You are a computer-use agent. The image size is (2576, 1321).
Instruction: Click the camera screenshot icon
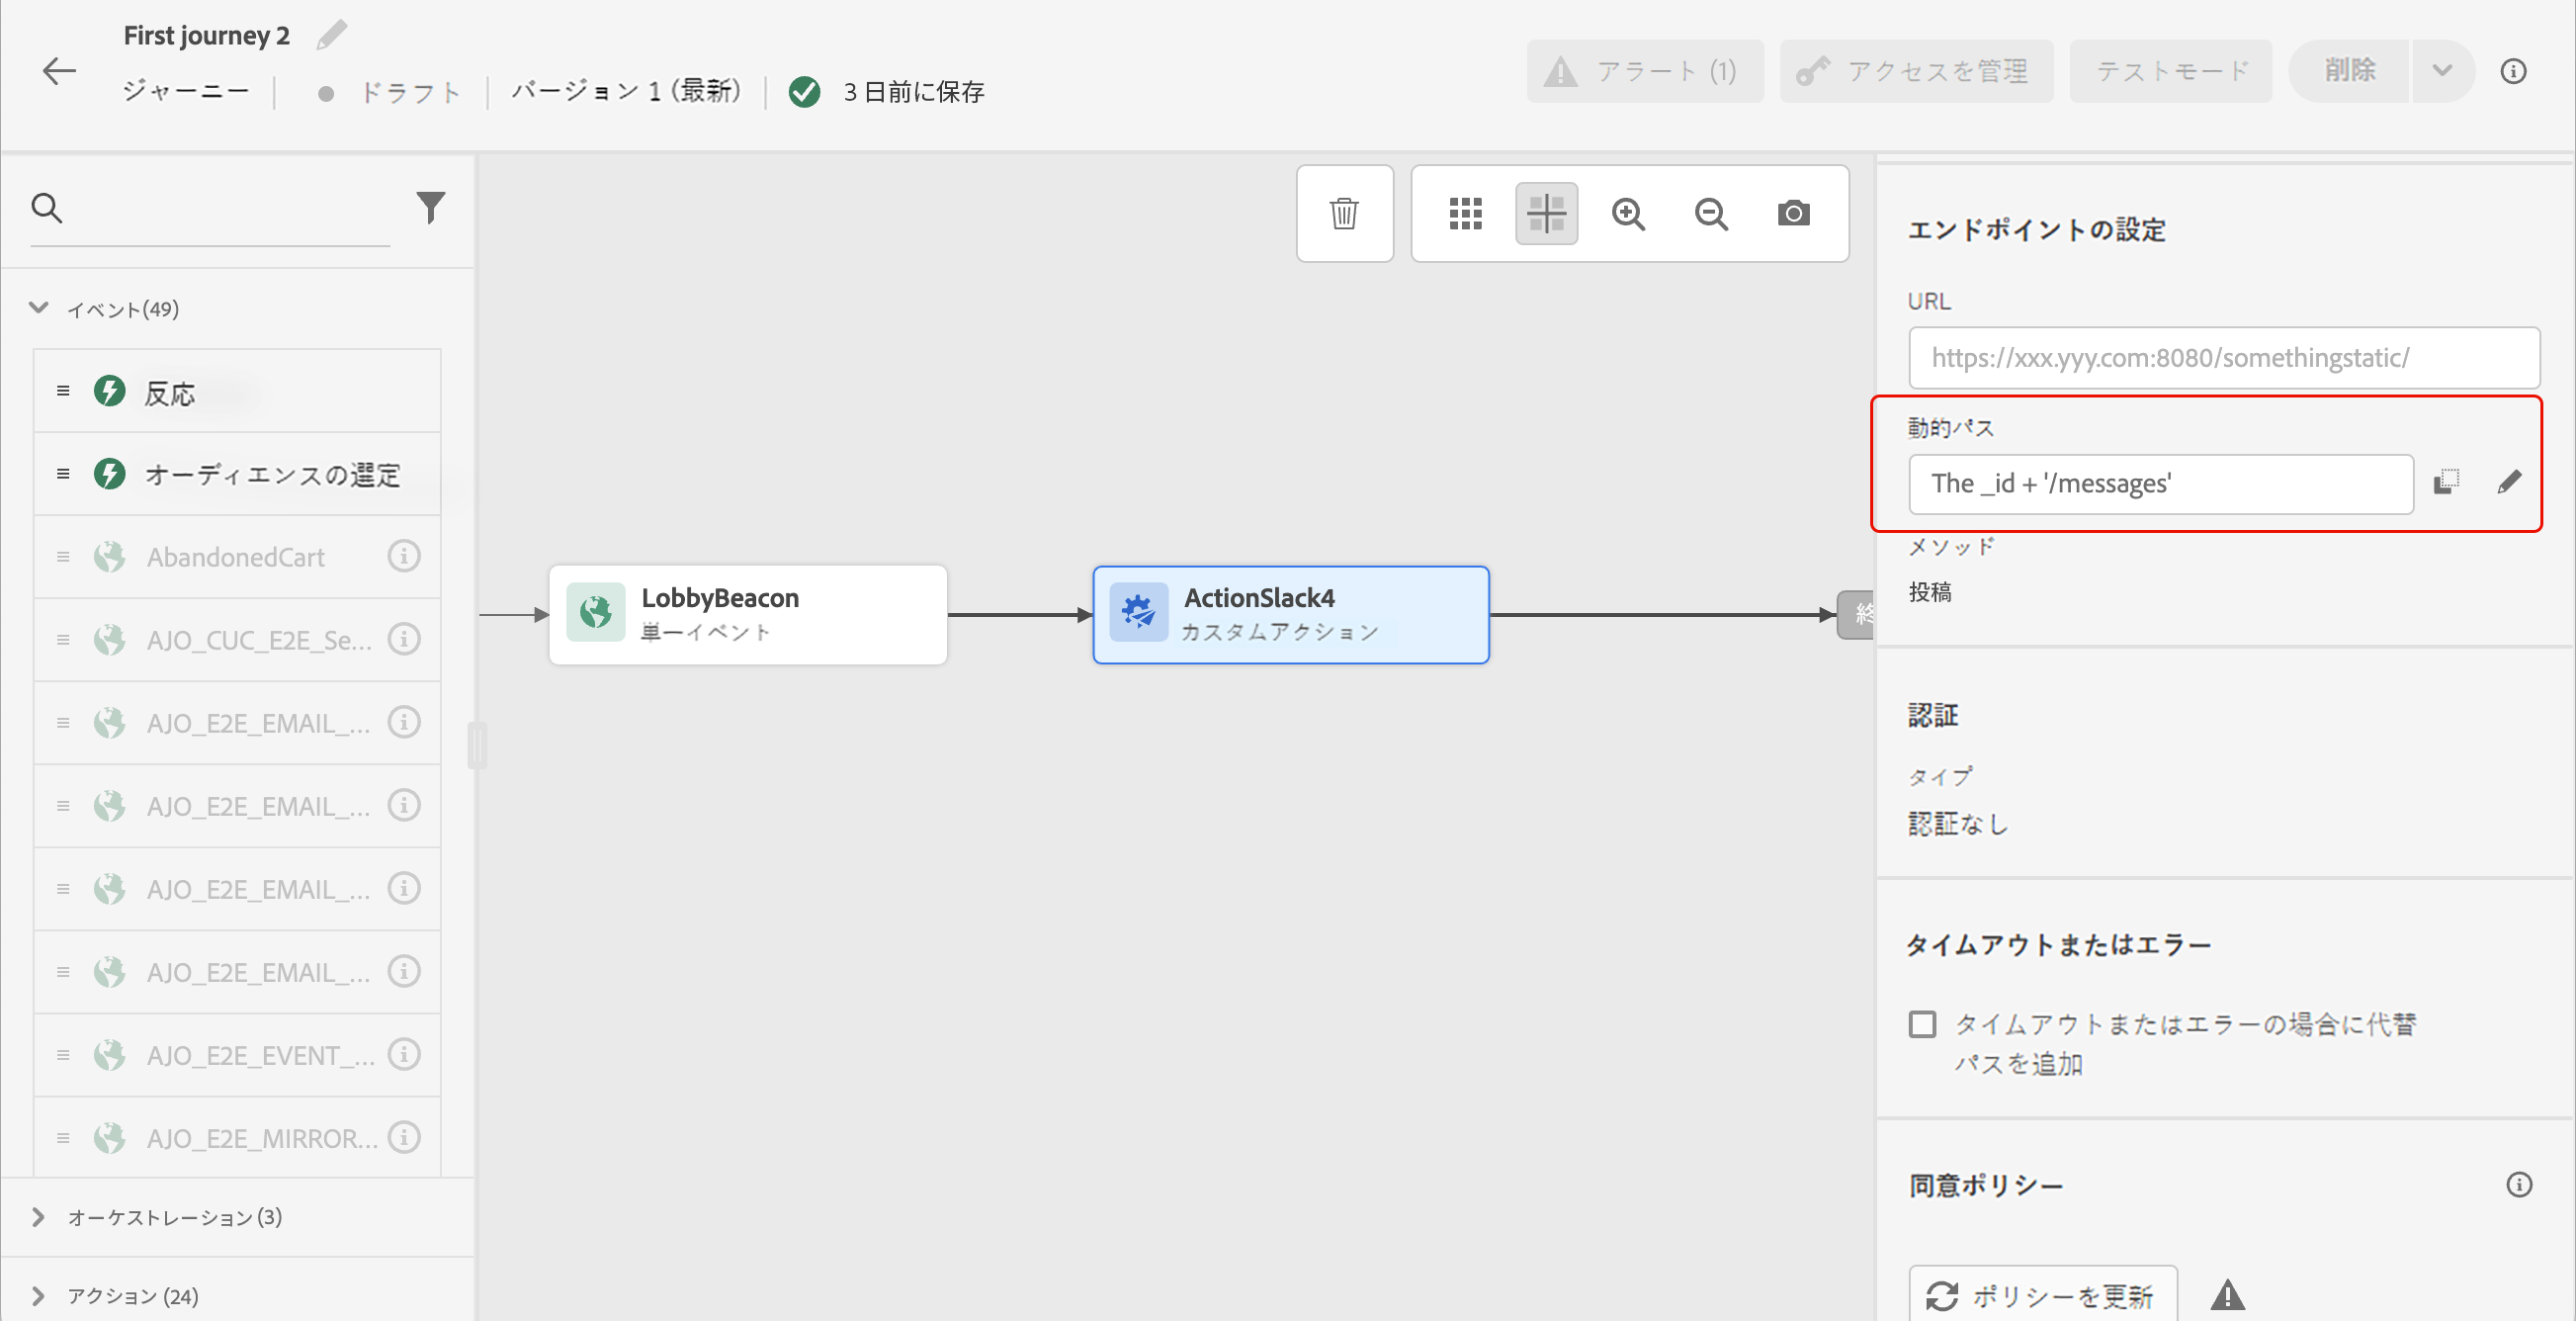1793,213
